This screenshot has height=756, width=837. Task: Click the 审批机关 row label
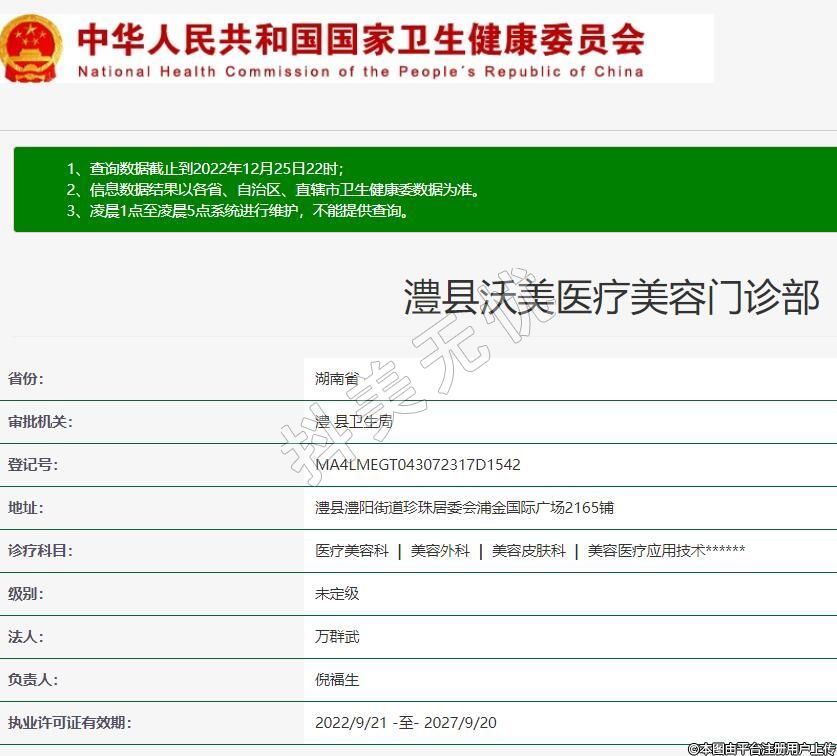(40, 422)
